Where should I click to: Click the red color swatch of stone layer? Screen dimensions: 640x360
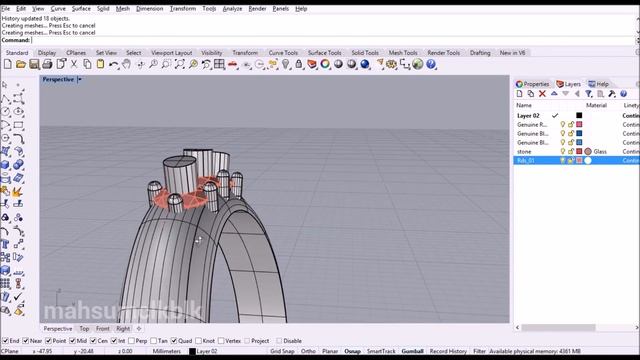click(x=579, y=151)
